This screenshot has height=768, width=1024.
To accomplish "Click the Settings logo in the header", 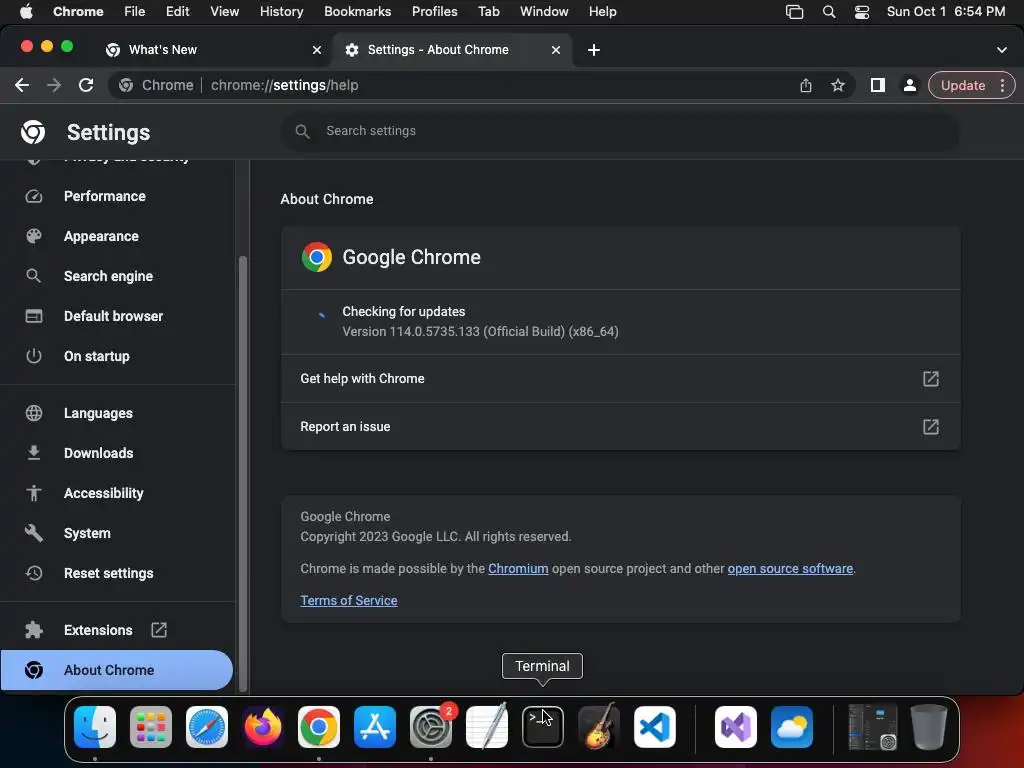I will 33,132.
